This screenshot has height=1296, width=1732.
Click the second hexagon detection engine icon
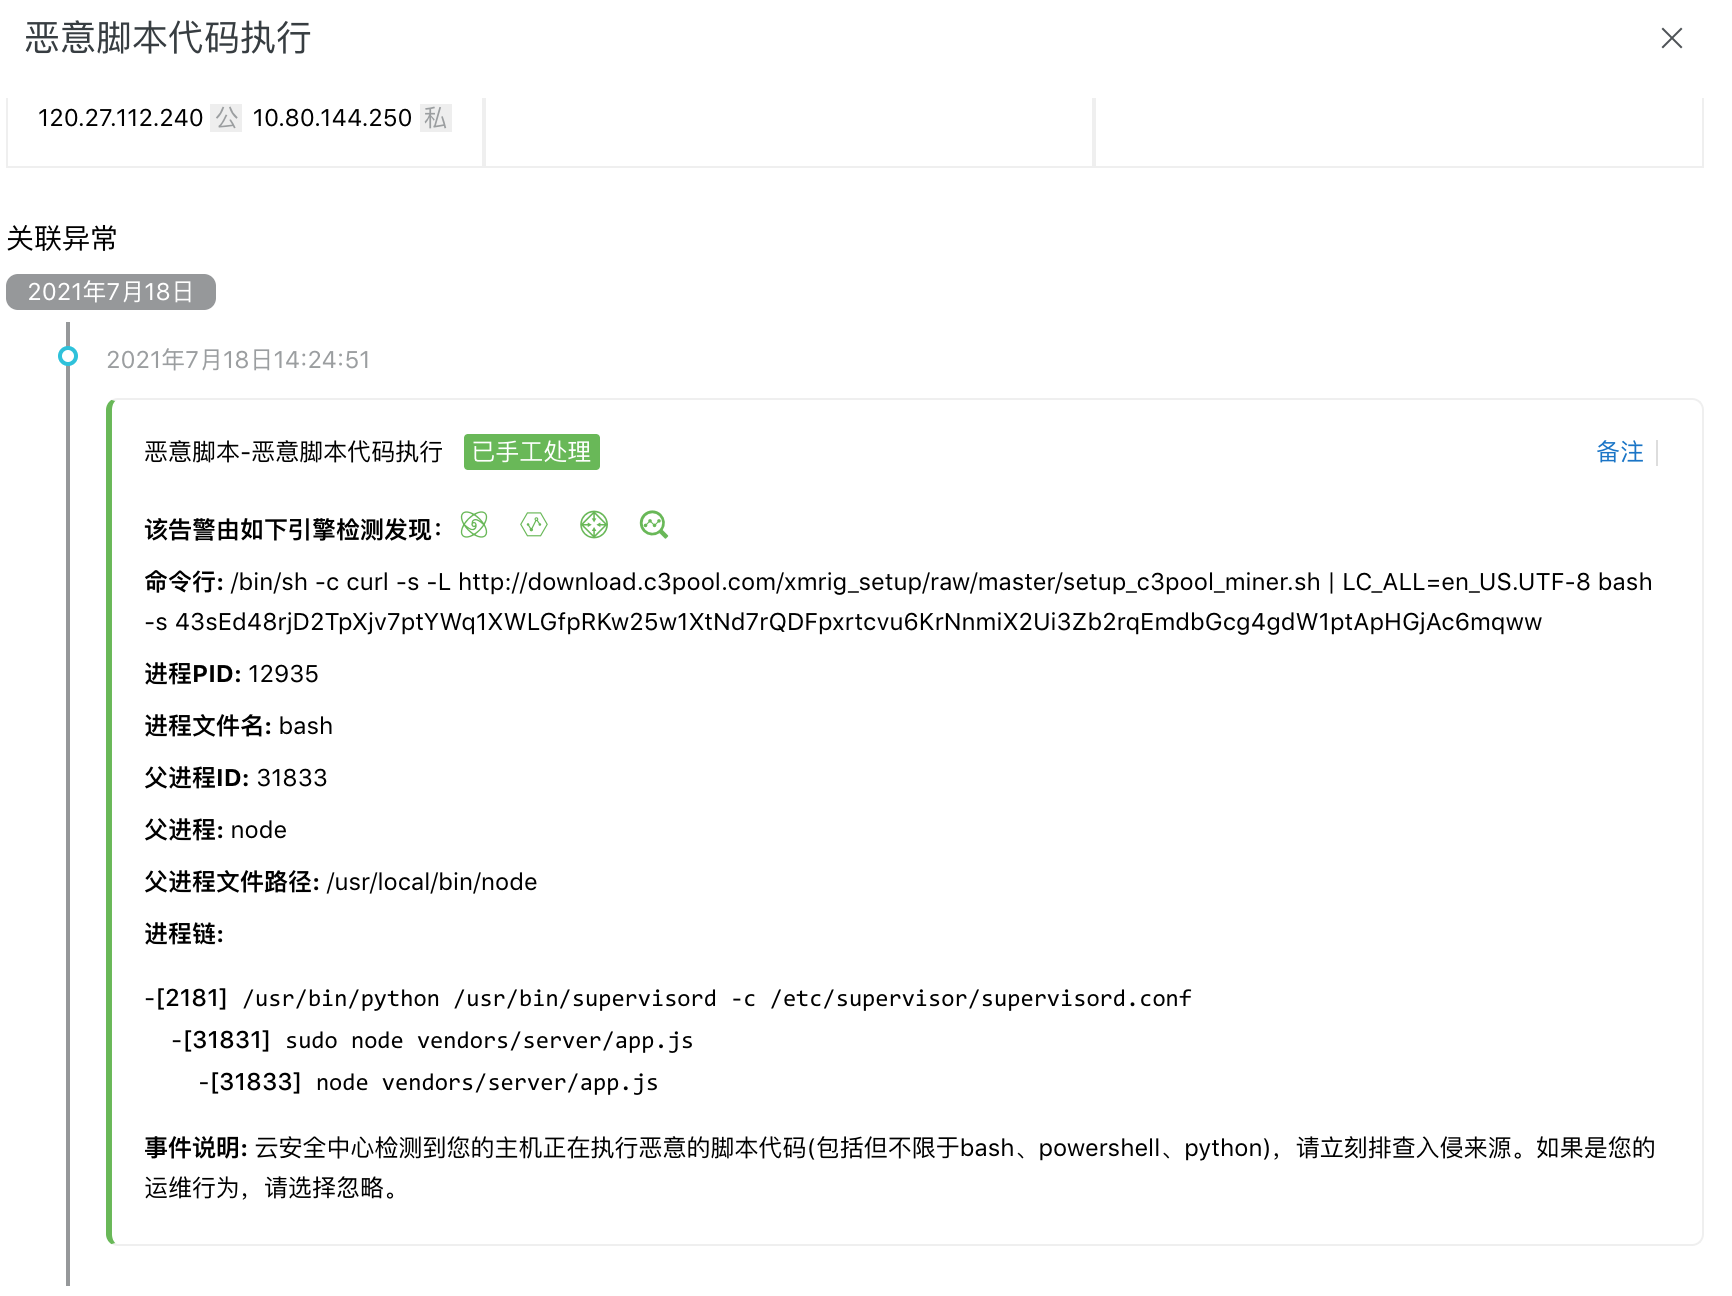[534, 525]
